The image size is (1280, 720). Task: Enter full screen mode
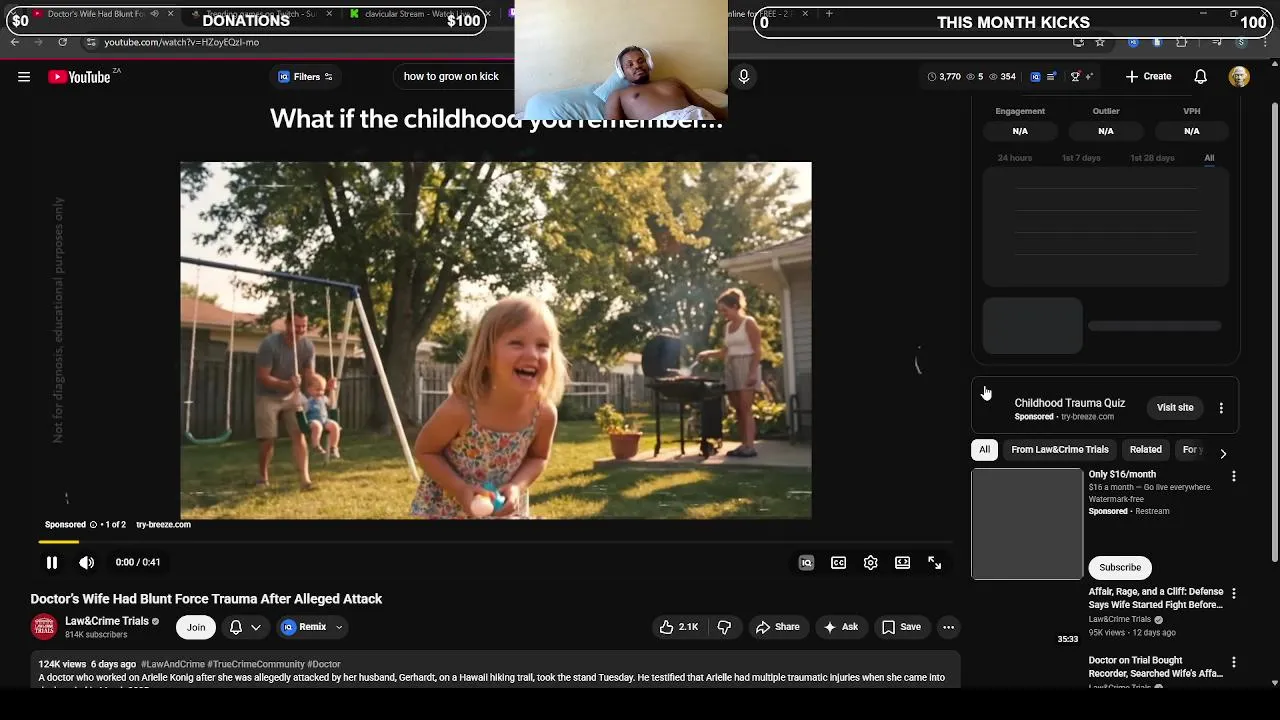[x=935, y=563]
